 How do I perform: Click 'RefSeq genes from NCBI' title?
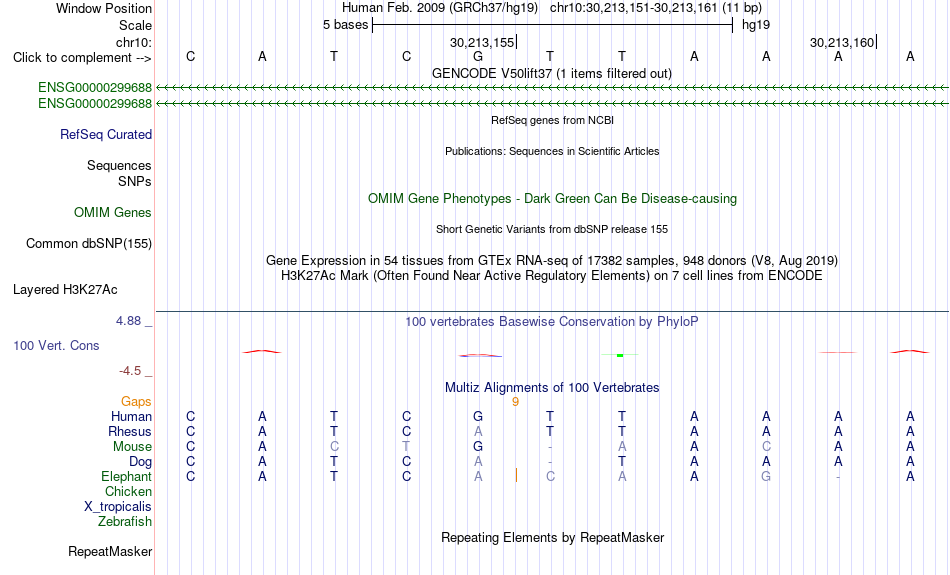(x=552, y=120)
